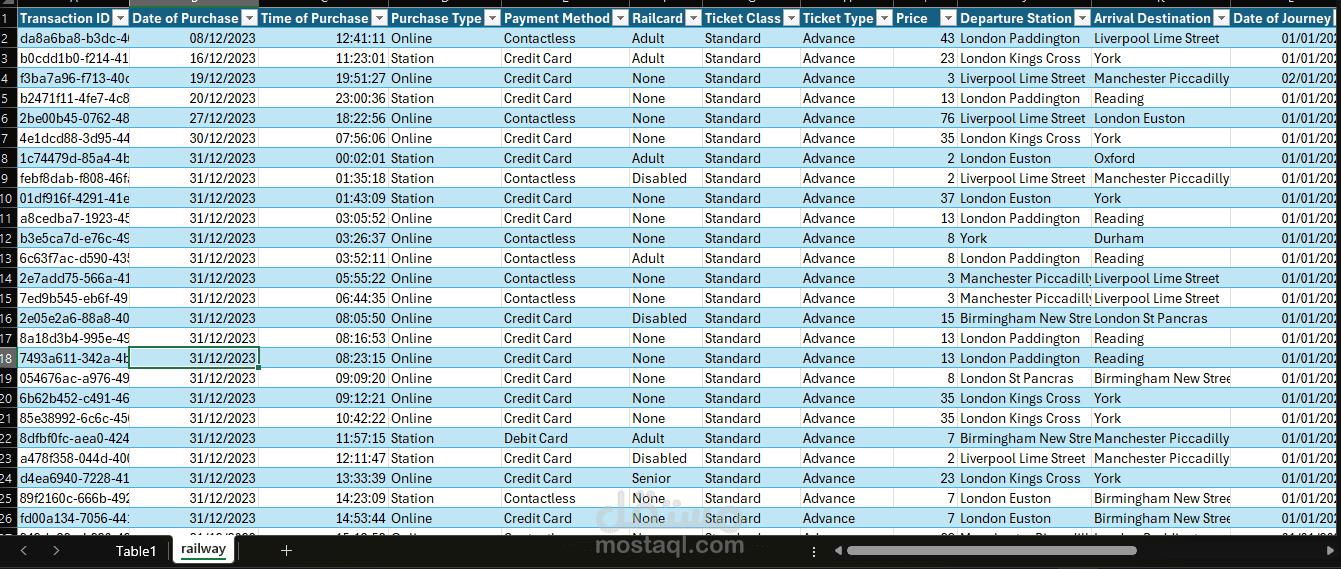Open the Departure Station filter dropdown
The width and height of the screenshot is (1341, 569).
[1082, 18]
